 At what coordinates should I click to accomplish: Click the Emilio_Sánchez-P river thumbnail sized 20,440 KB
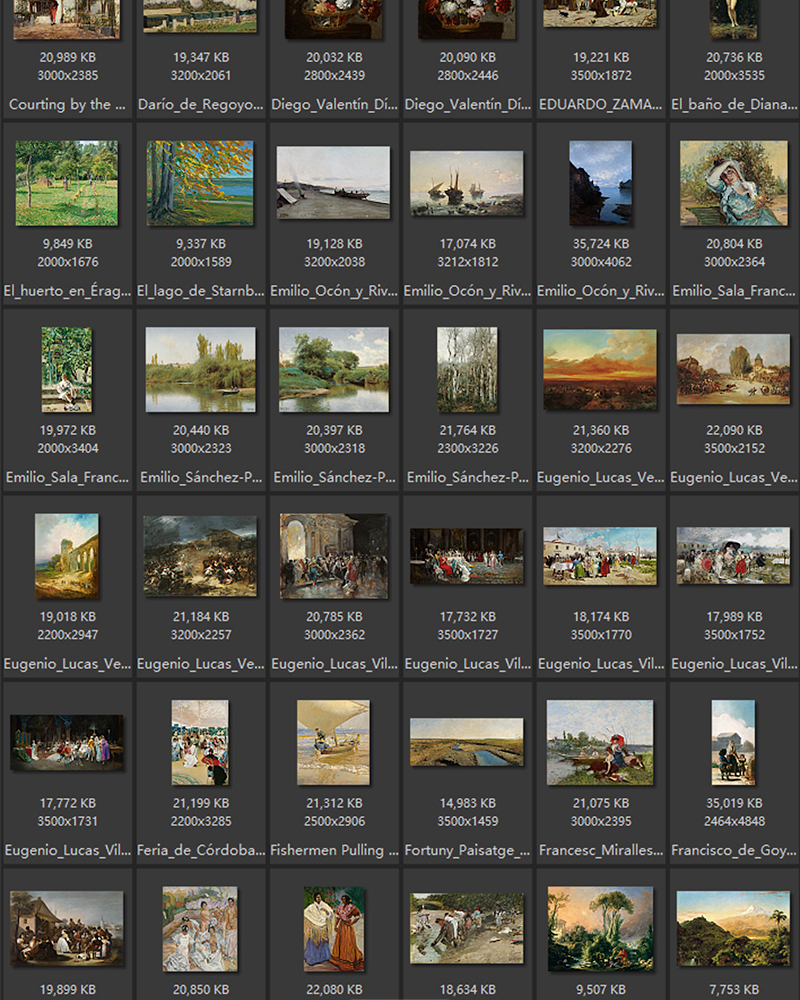click(x=200, y=369)
